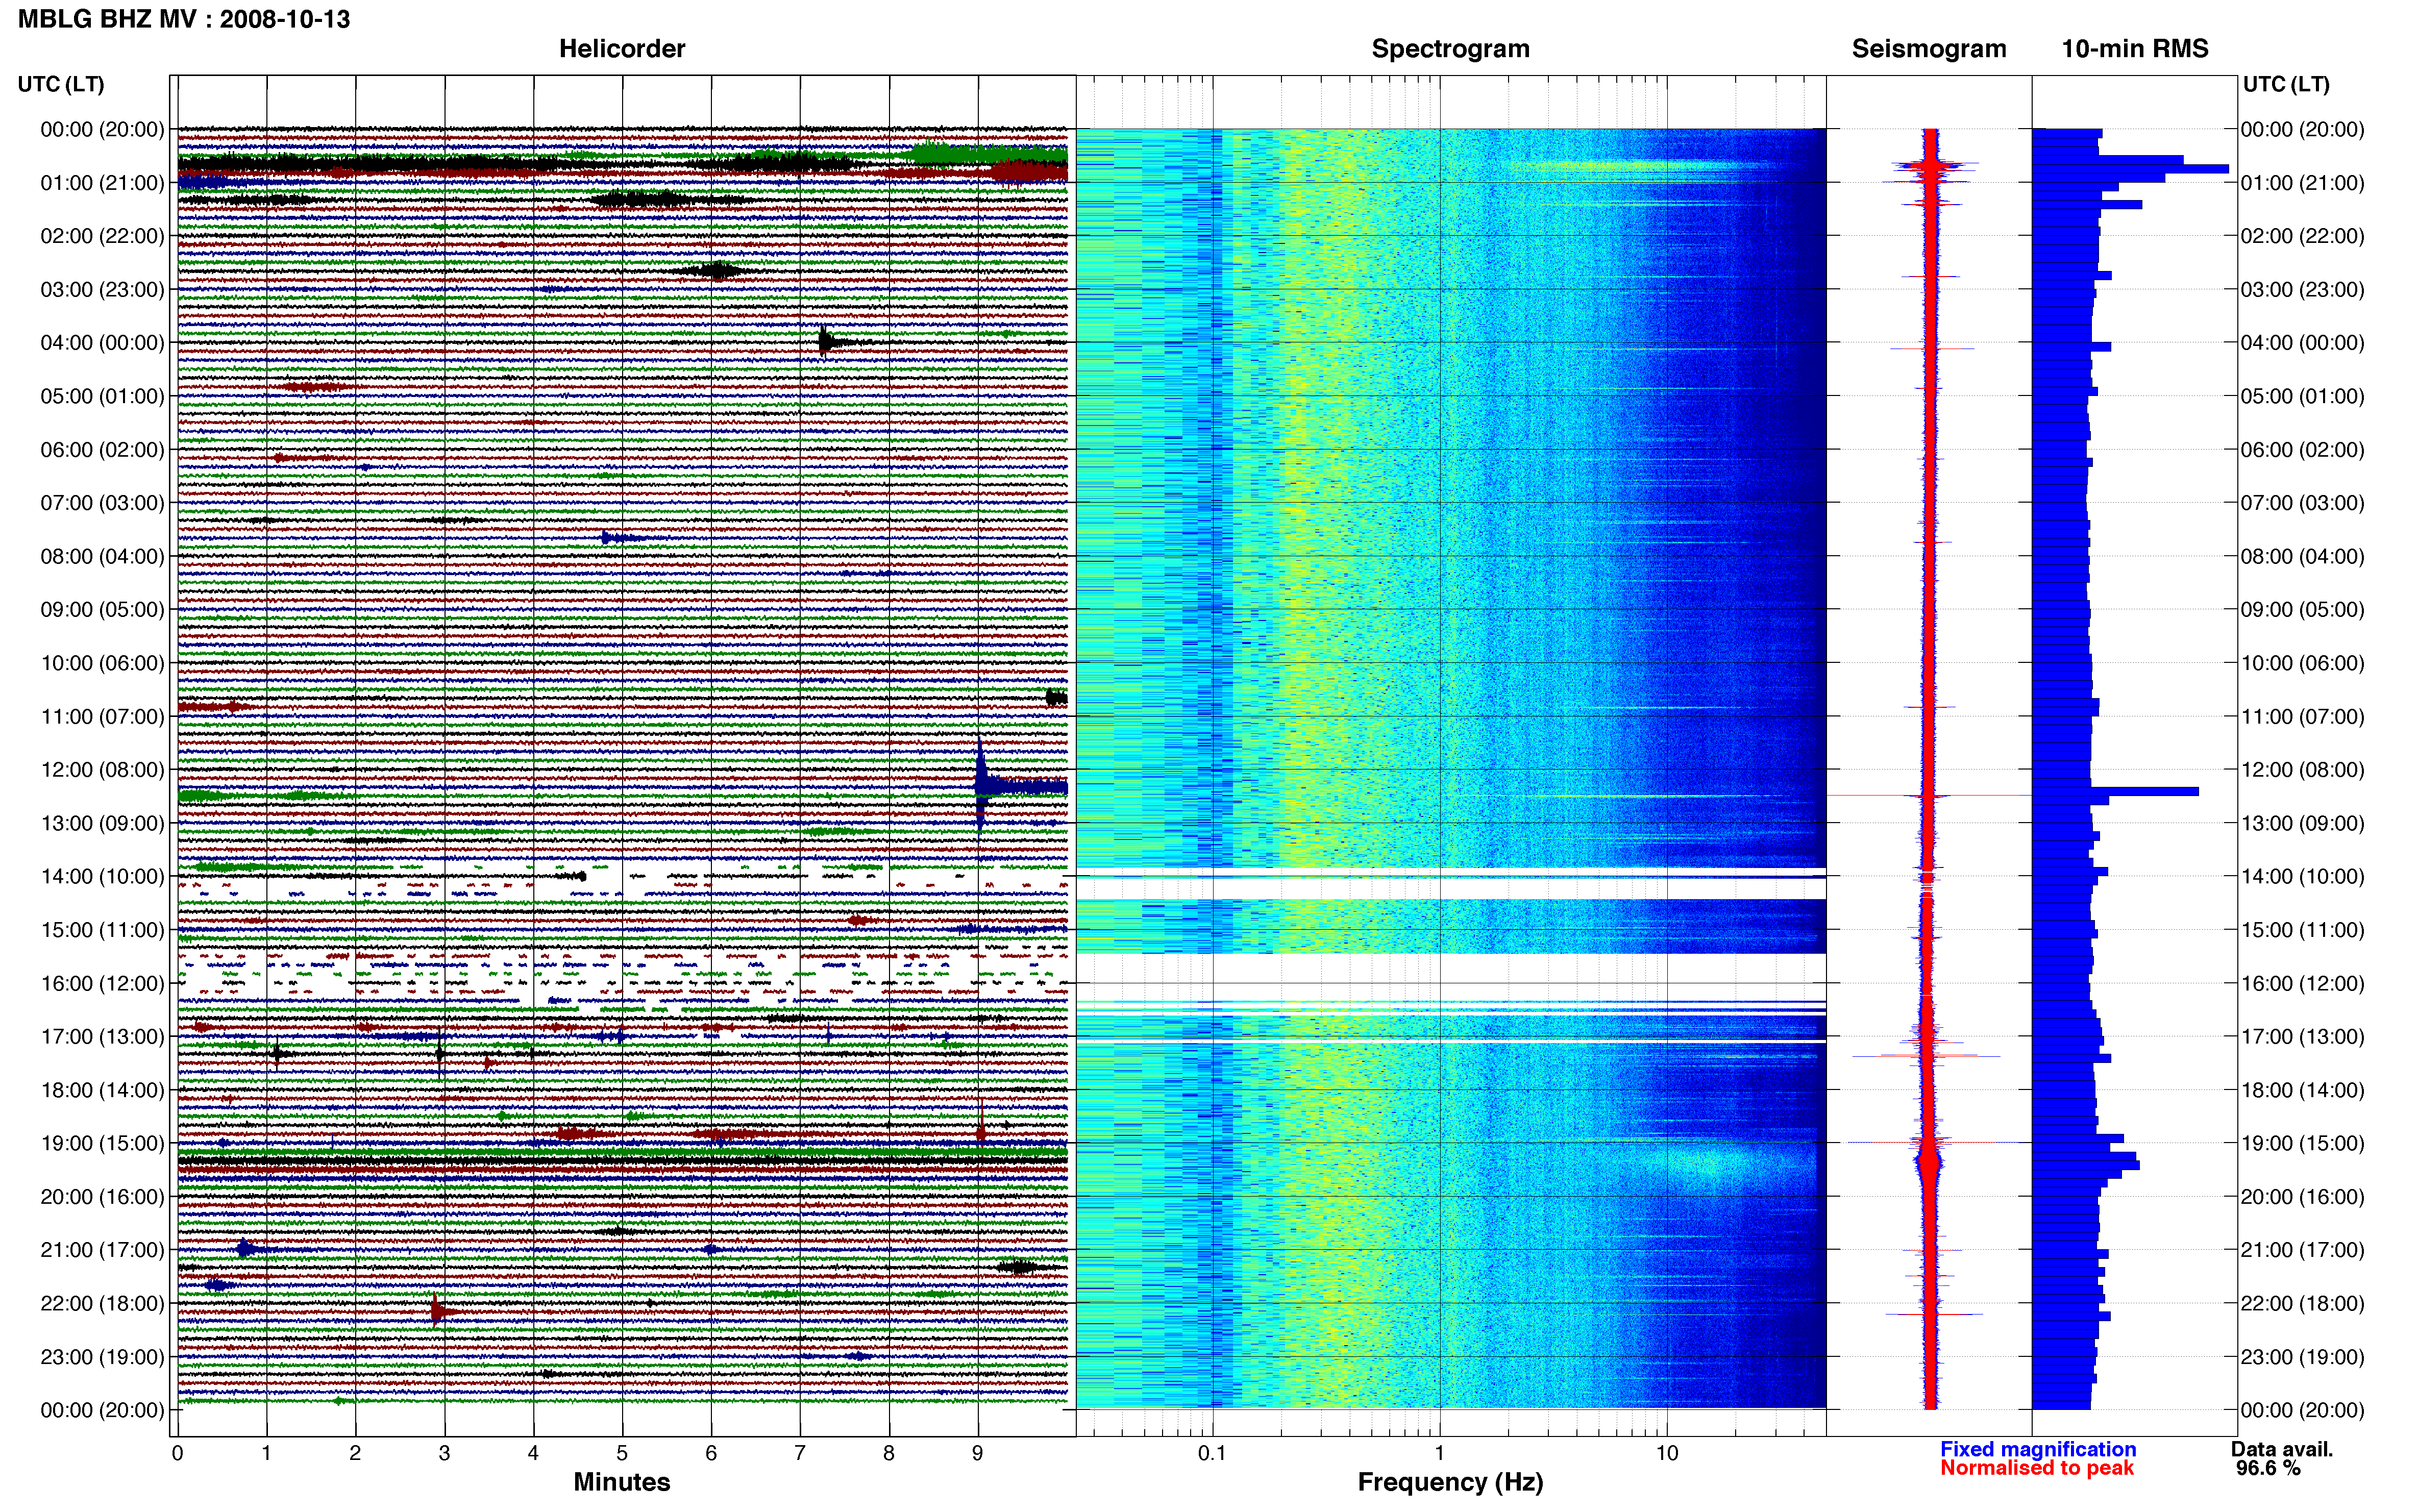
Task: Click the 'Minutes' x-axis label
Action: (622, 1483)
